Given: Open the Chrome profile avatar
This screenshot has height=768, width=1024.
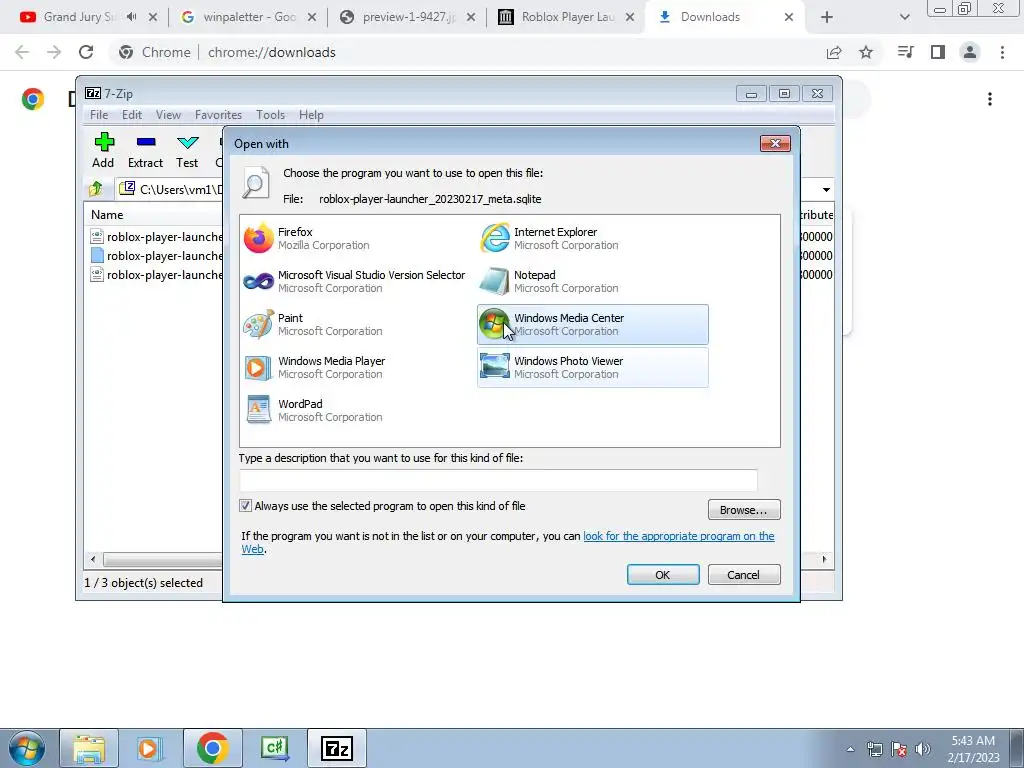Looking at the screenshot, I should [x=970, y=52].
